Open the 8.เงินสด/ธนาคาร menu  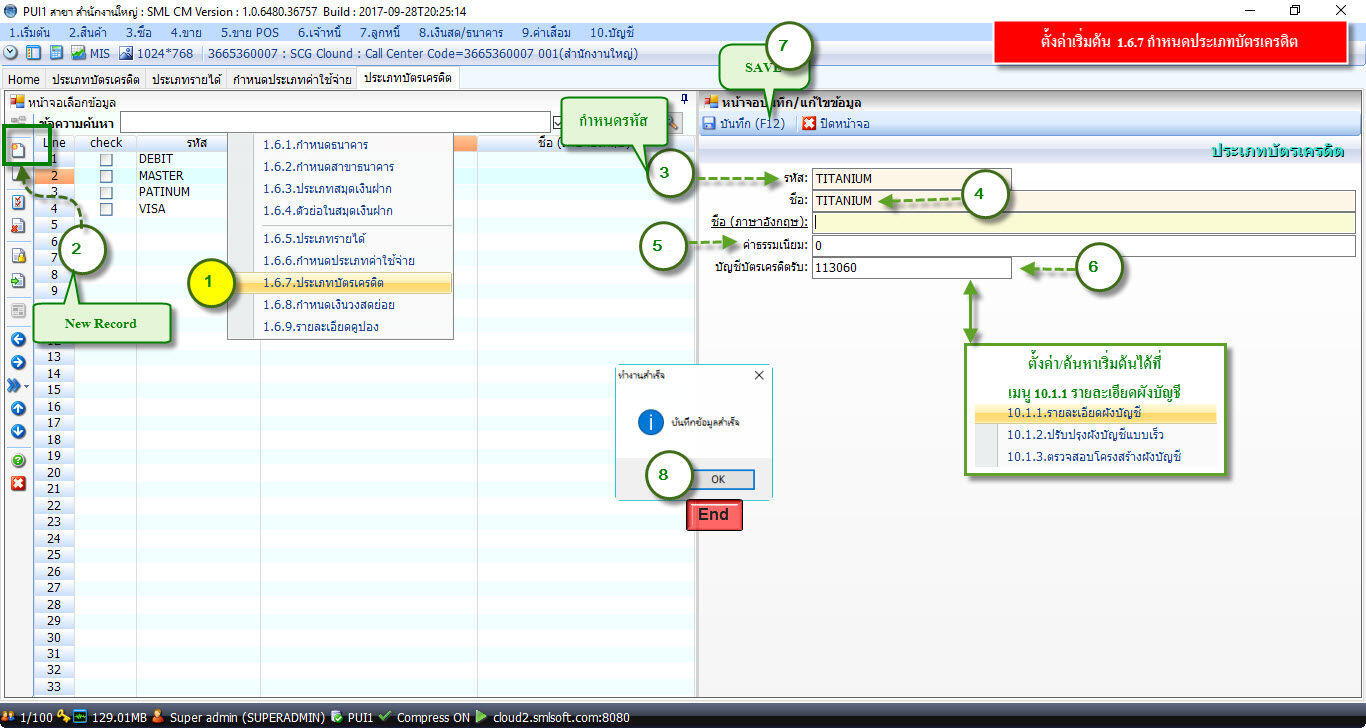(461, 33)
